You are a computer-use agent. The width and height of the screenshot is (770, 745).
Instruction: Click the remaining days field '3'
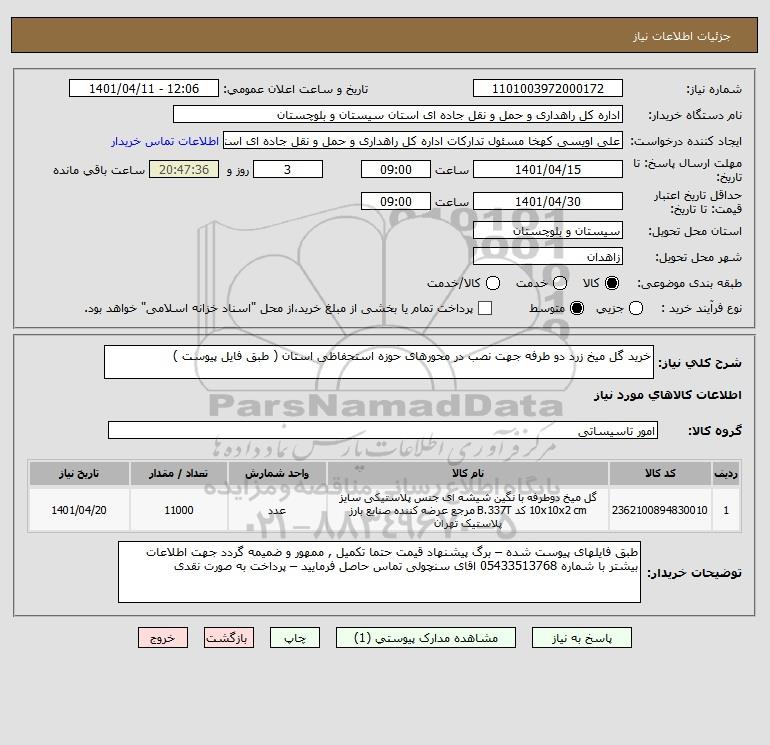tap(288, 169)
